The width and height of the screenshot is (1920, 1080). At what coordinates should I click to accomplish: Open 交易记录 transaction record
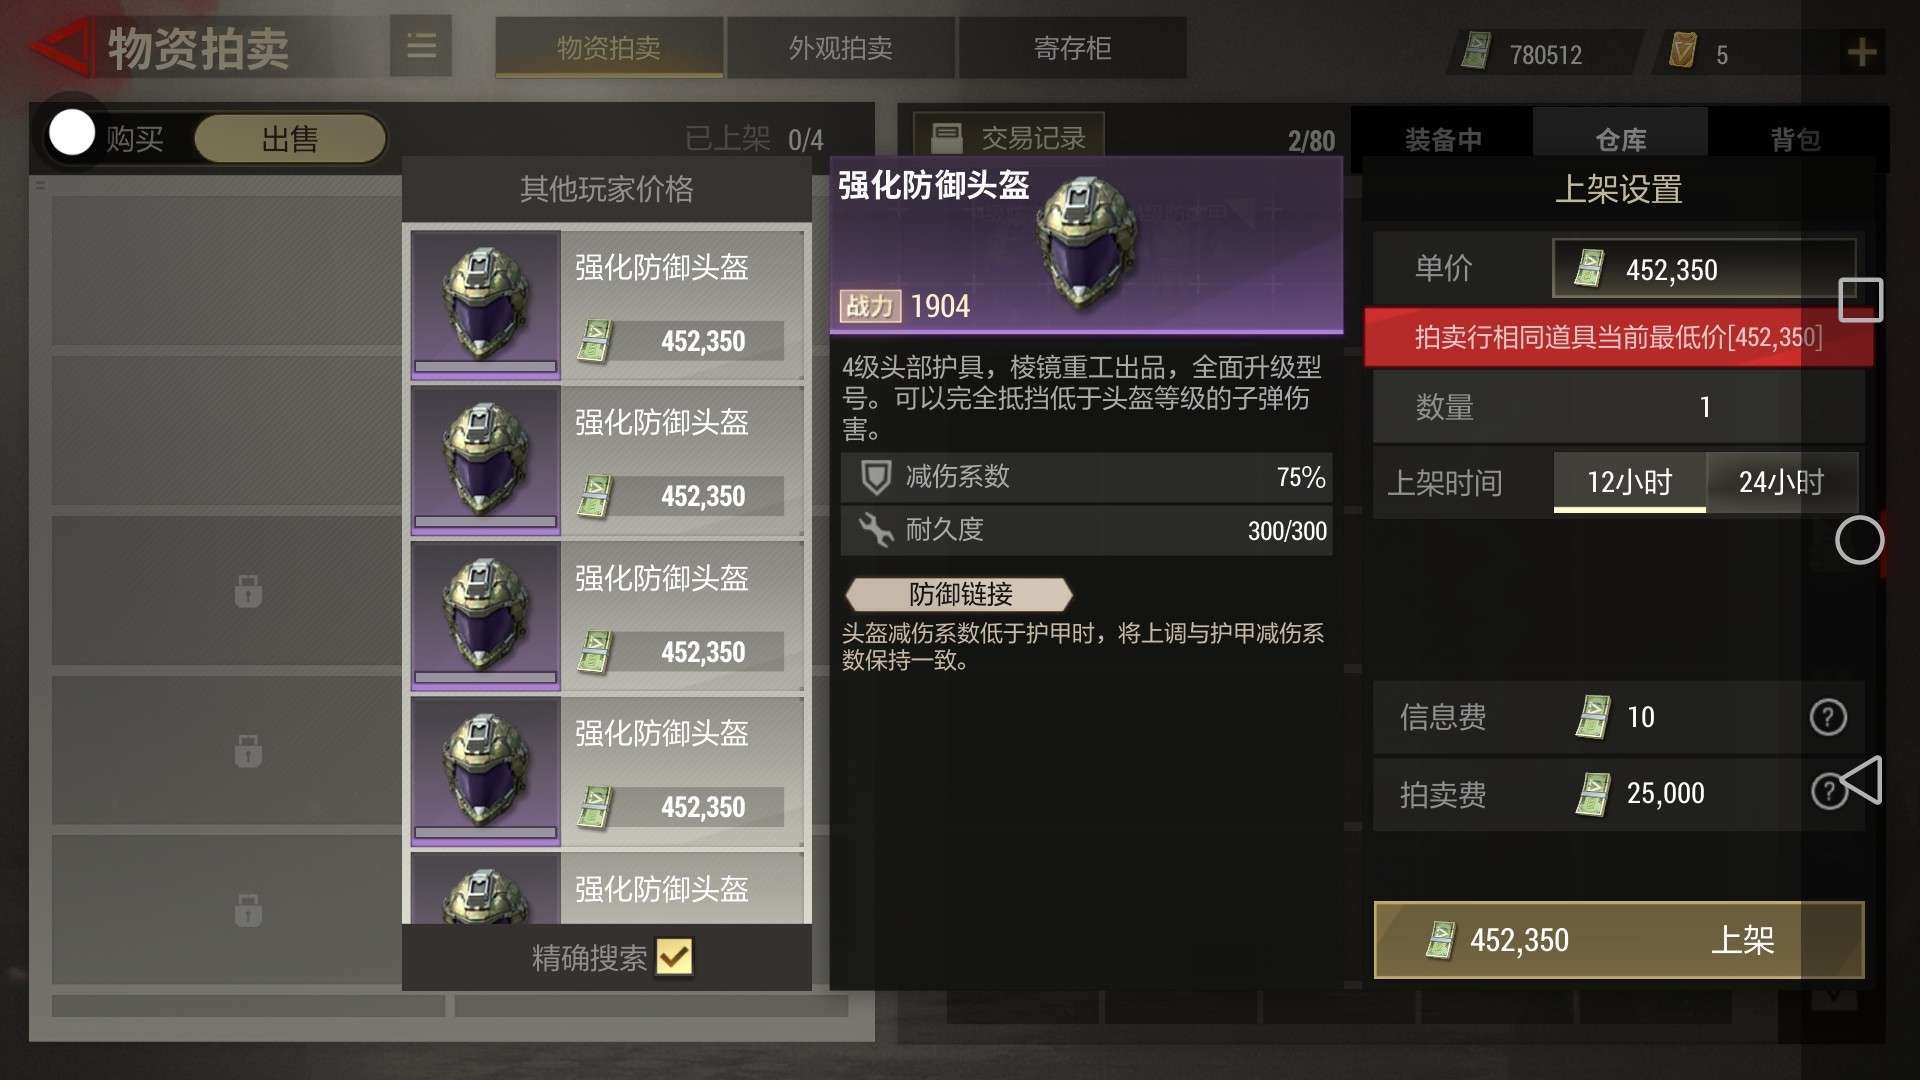pos(1009,137)
